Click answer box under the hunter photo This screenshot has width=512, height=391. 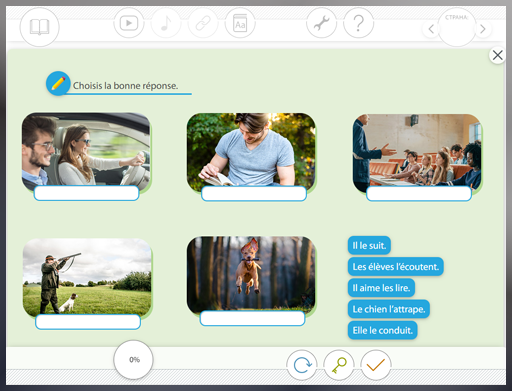coord(88,322)
